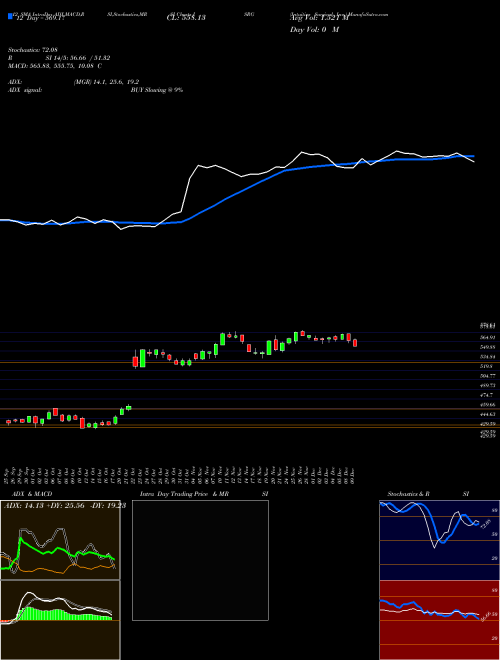Viewport: 500px width, 660px height.
Task: Click the 'Intra Day Trading Price & MR' title
Action: click(x=184, y=494)
